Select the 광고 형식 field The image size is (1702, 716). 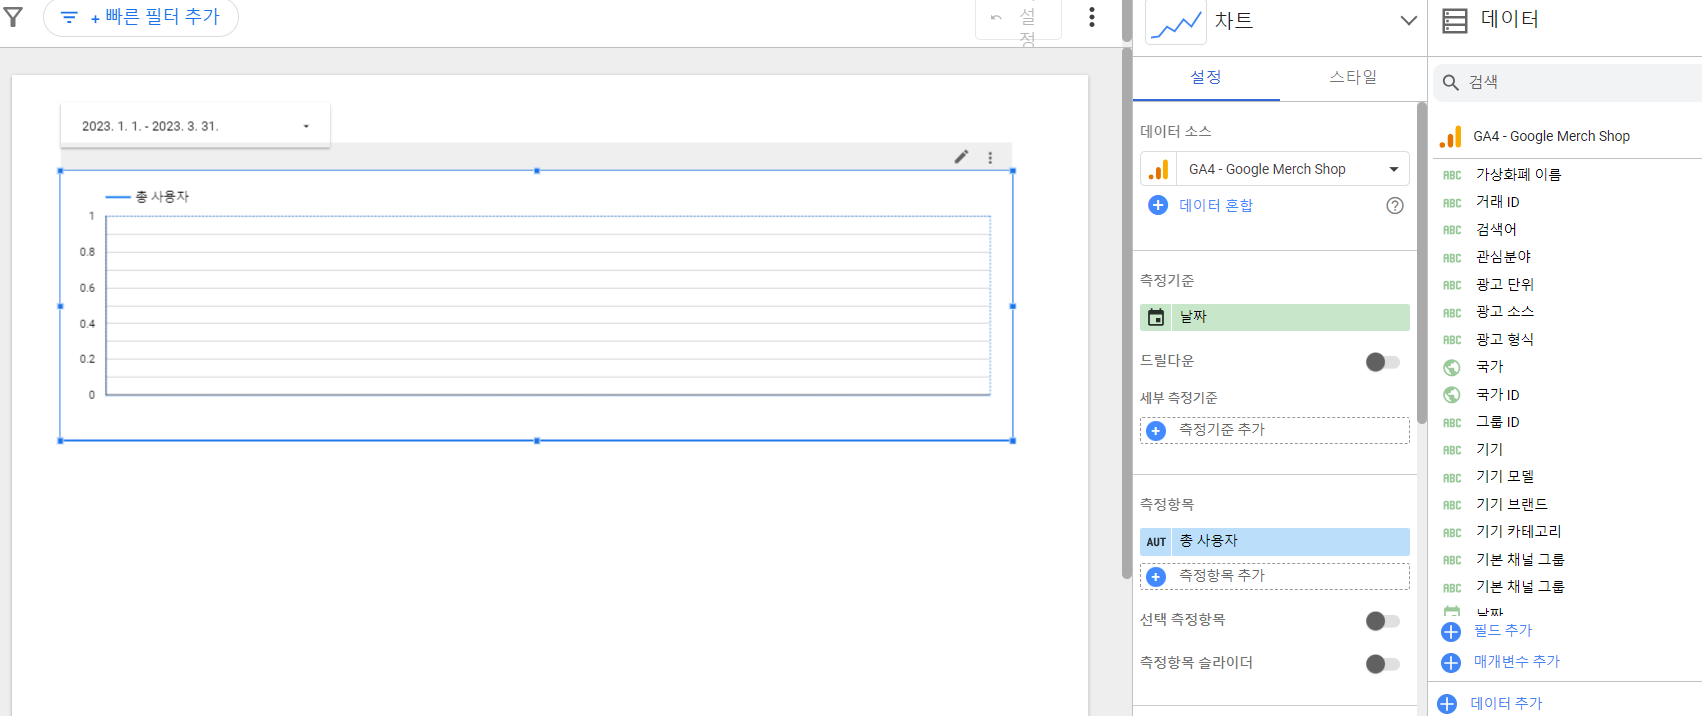[x=1505, y=339]
